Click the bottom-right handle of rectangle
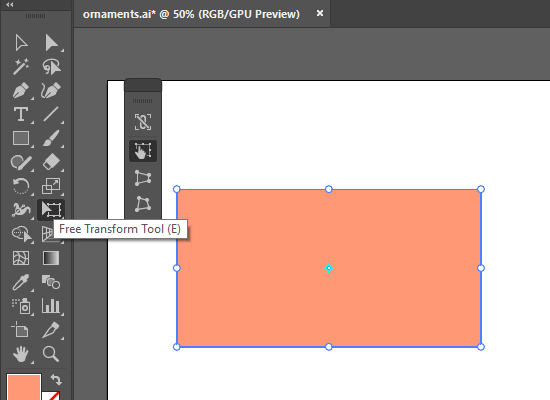Screen dimensions: 550x400 [x=481, y=347]
